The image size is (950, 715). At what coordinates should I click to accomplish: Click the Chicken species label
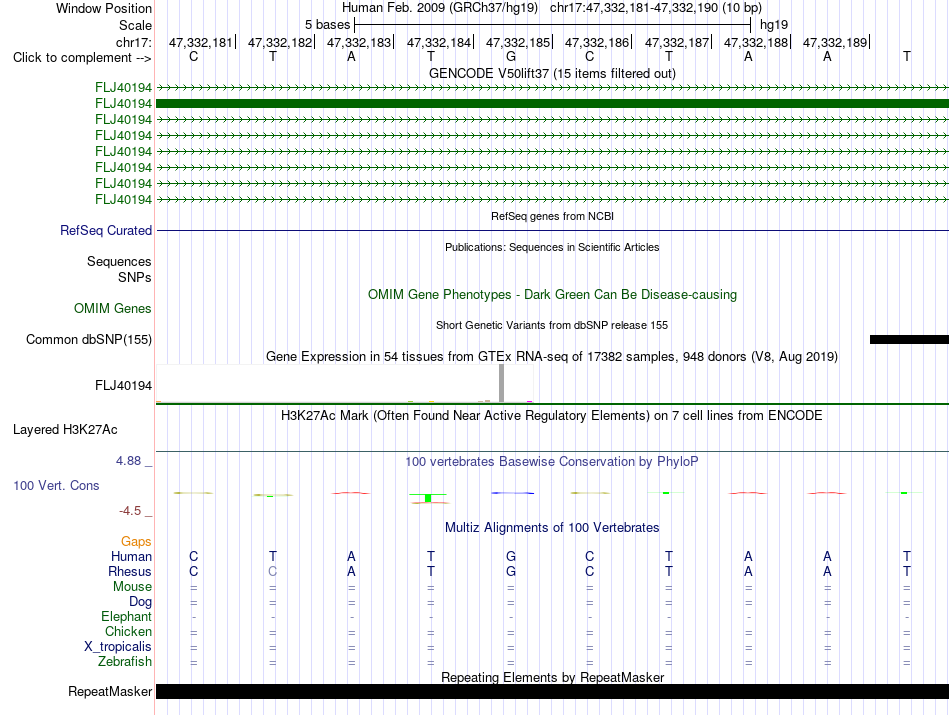tap(128, 631)
